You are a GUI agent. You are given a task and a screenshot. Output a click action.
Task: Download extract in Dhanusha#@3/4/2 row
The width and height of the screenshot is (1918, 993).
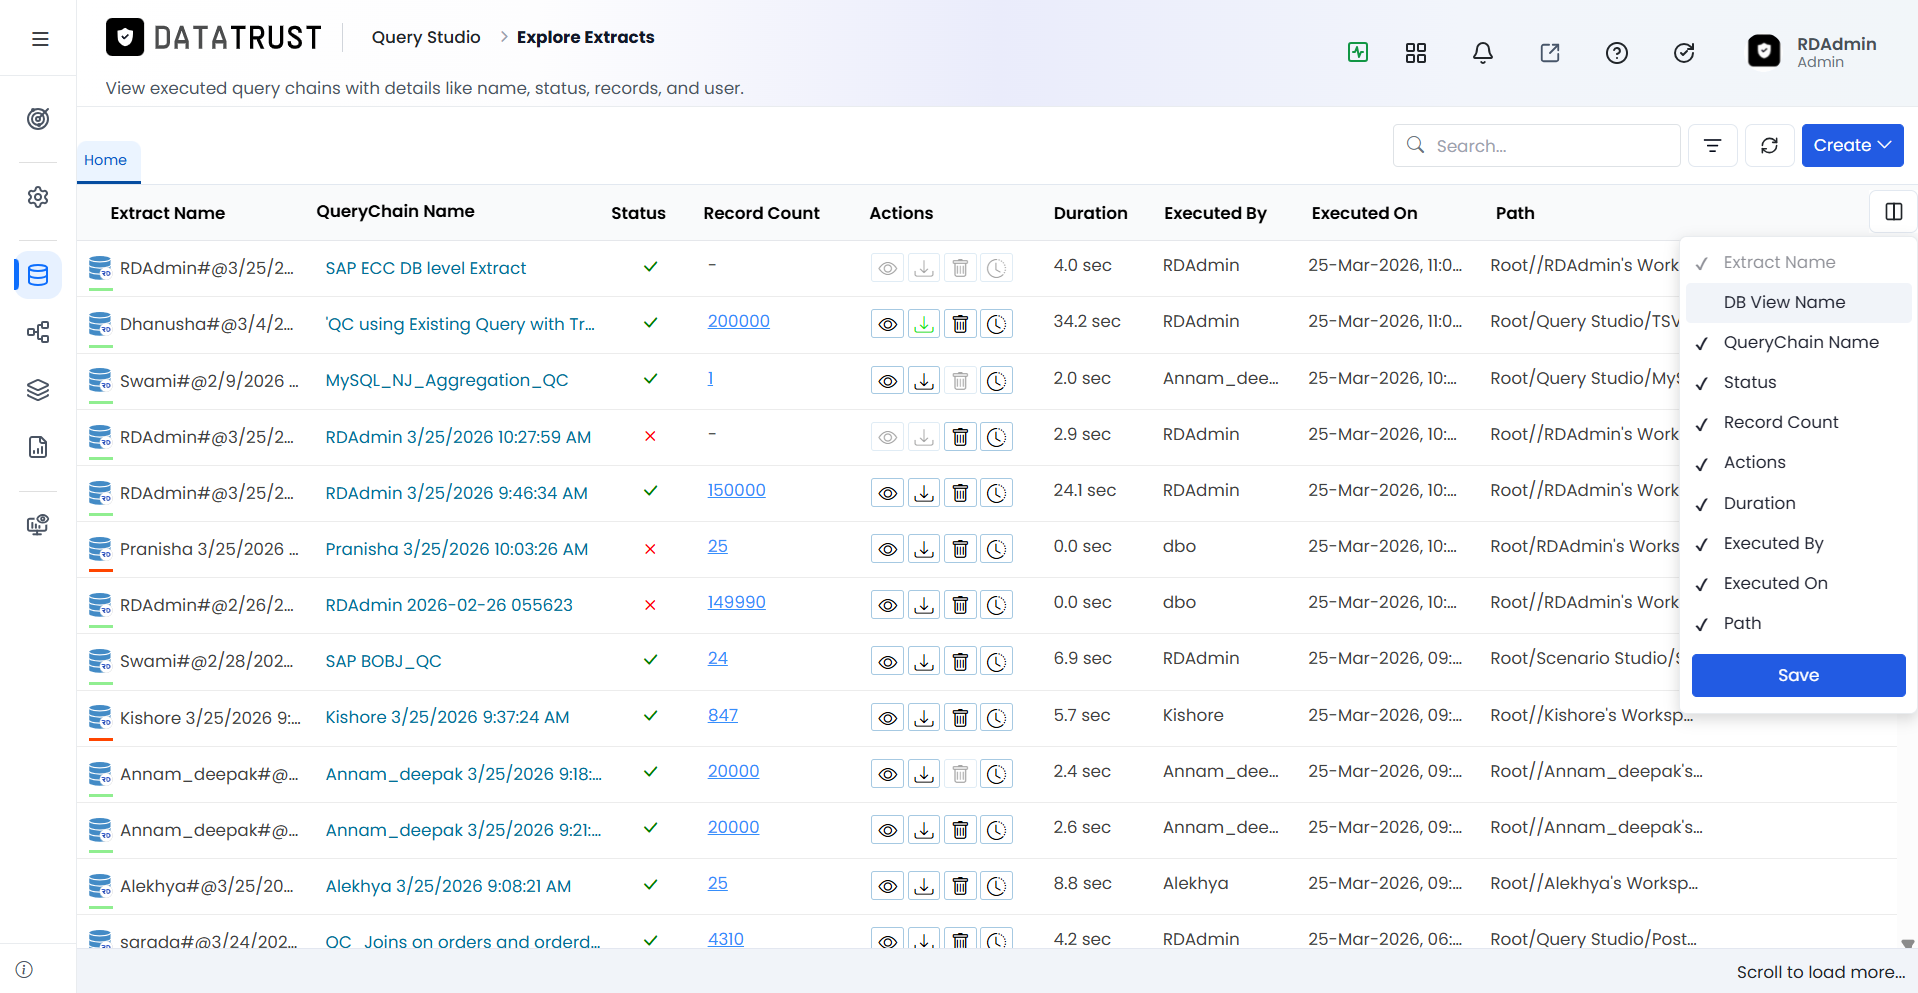[x=924, y=324]
